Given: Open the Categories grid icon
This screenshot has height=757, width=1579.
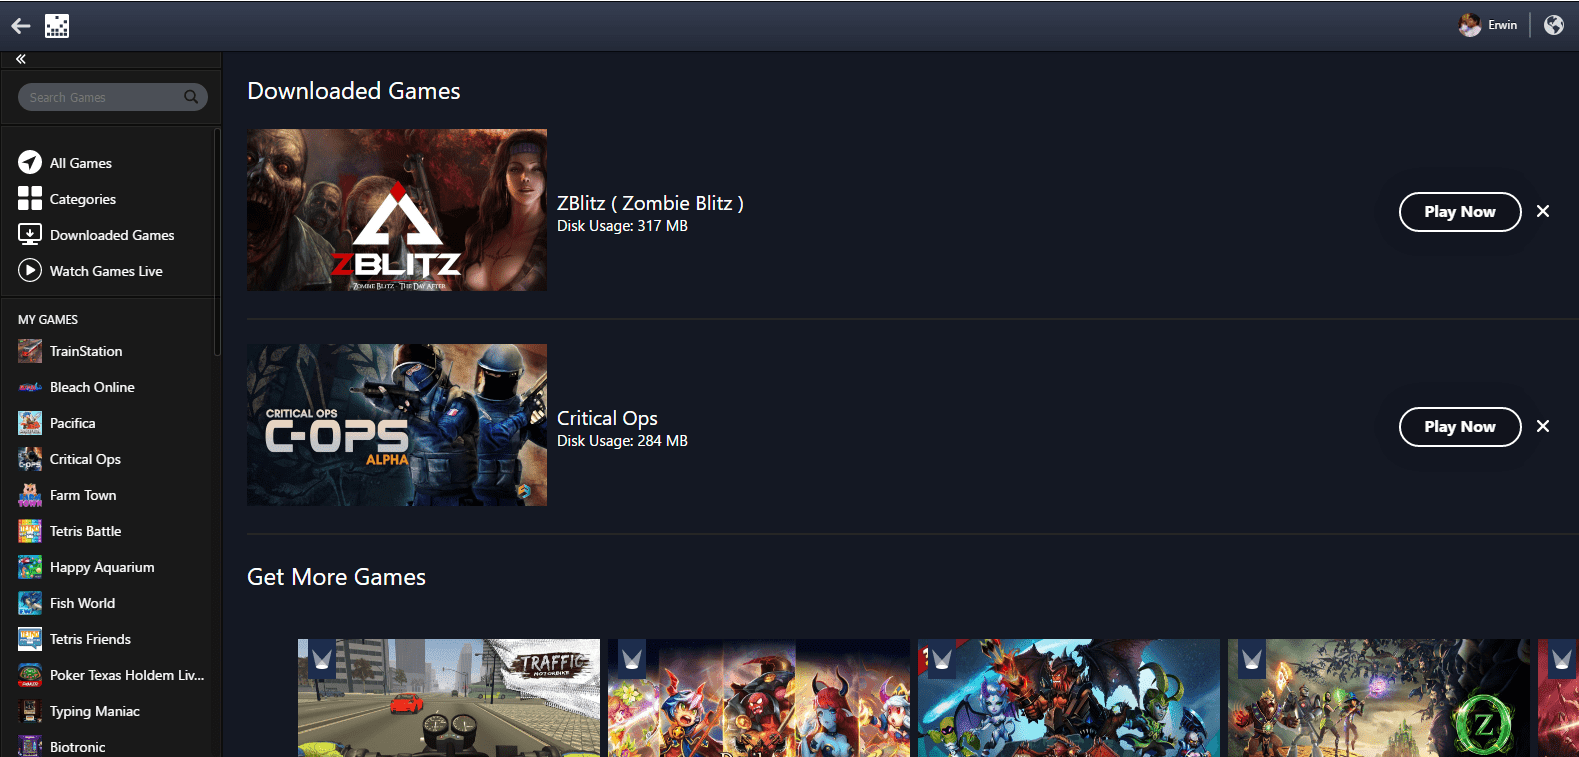Looking at the screenshot, I should pos(30,198).
